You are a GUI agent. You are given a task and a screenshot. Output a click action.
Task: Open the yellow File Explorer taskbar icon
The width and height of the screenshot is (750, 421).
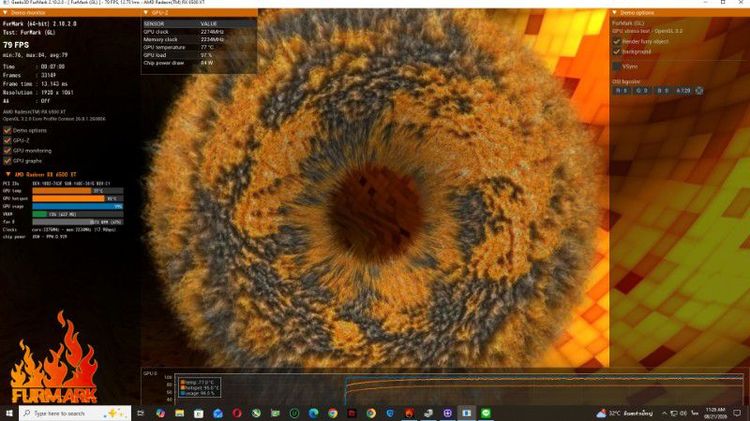coord(179,413)
